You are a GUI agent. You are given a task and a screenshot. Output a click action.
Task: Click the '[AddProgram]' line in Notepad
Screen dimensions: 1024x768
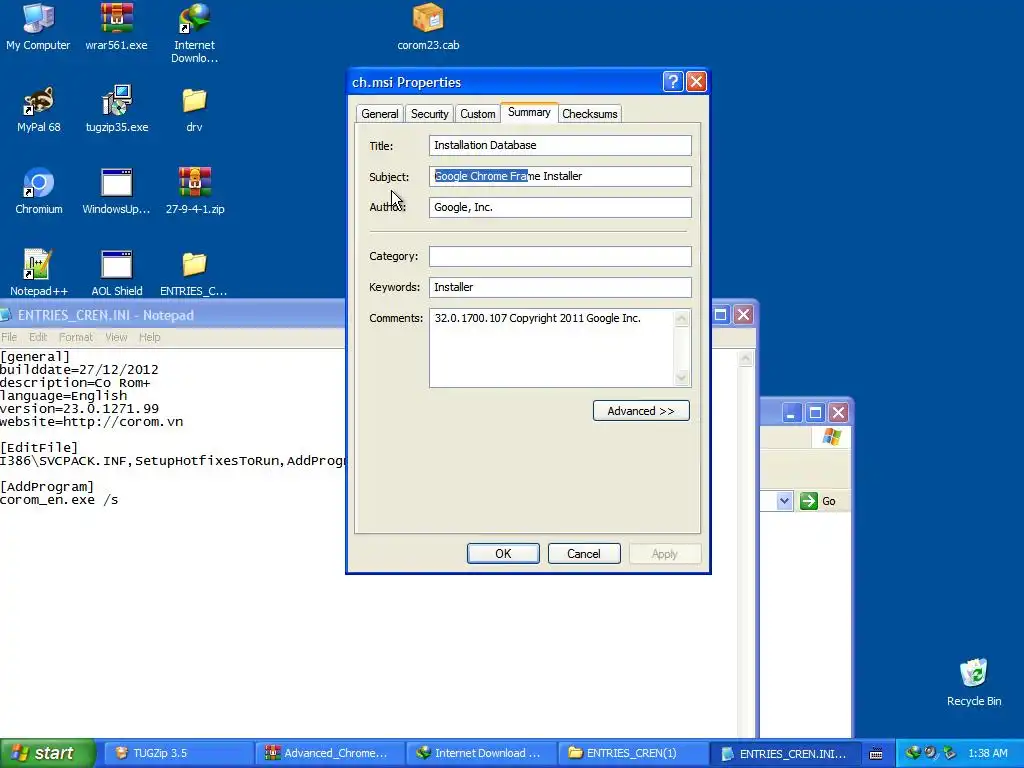47,487
